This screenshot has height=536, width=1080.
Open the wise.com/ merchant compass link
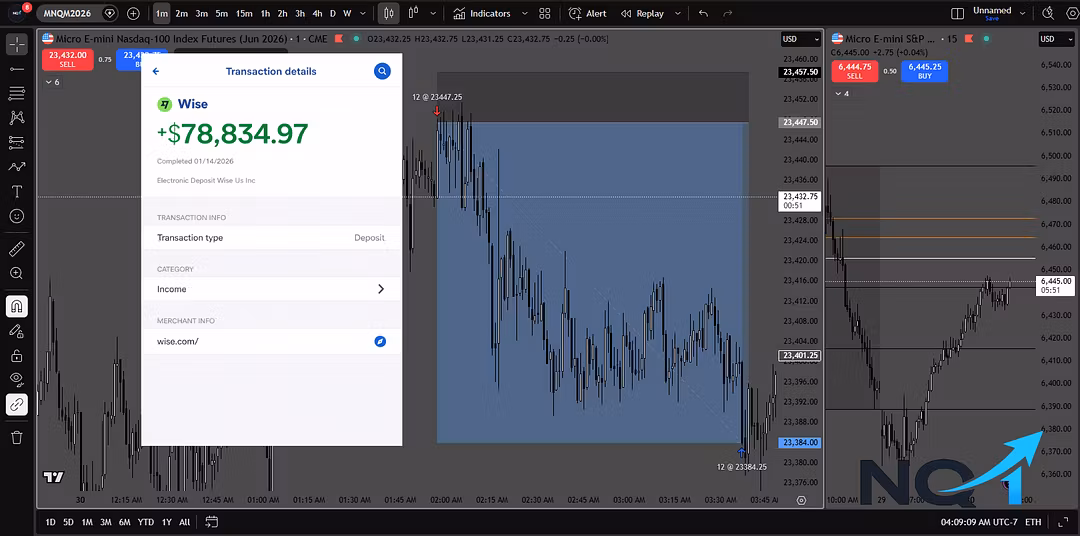(x=380, y=341)
